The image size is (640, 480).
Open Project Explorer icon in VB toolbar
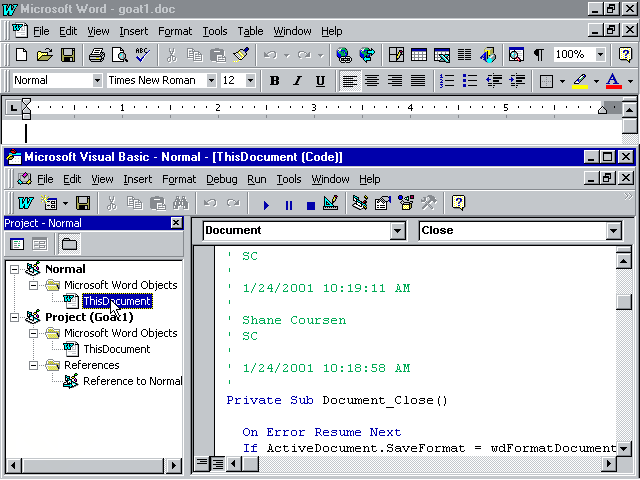pos(360,203)
